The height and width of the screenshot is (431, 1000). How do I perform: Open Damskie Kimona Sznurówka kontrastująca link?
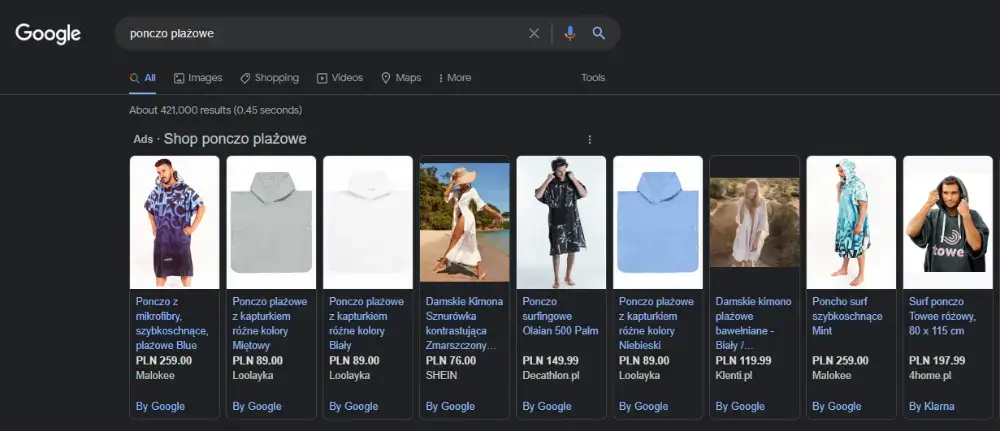[x=464, y=323]
